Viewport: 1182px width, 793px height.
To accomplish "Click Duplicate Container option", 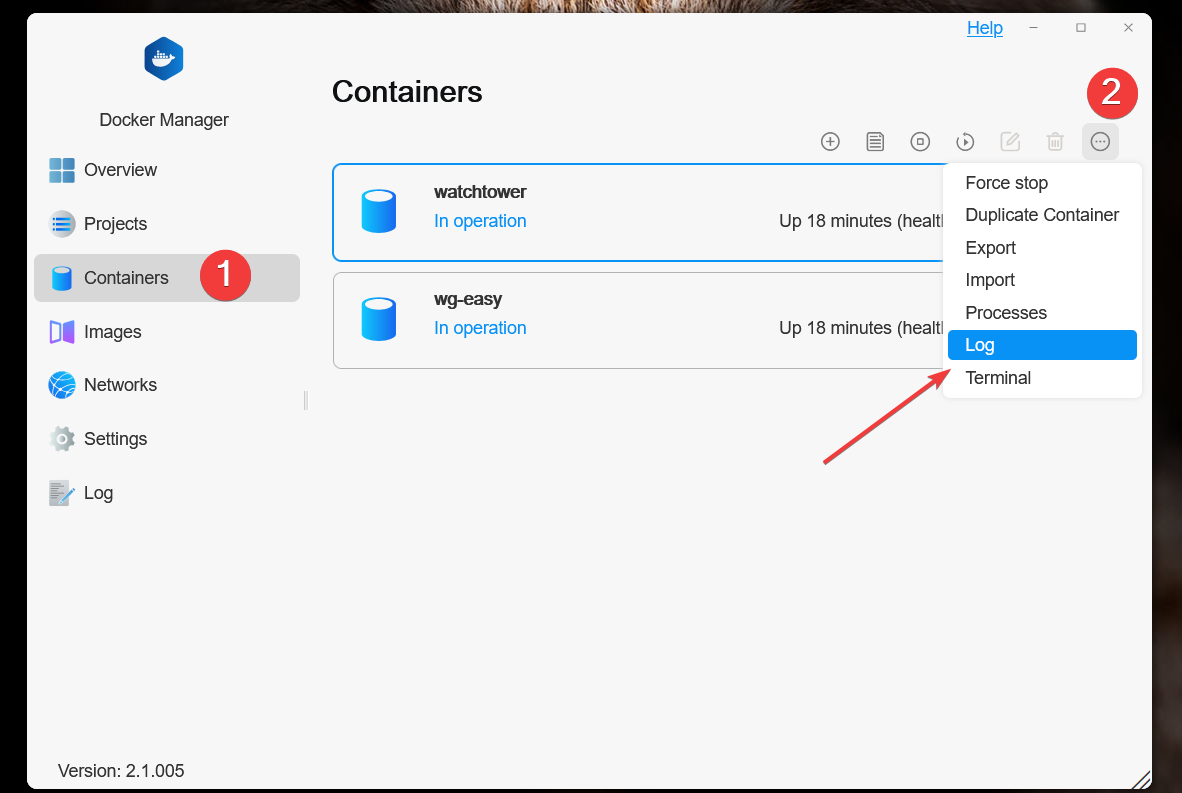I will tap(1041, 215).
